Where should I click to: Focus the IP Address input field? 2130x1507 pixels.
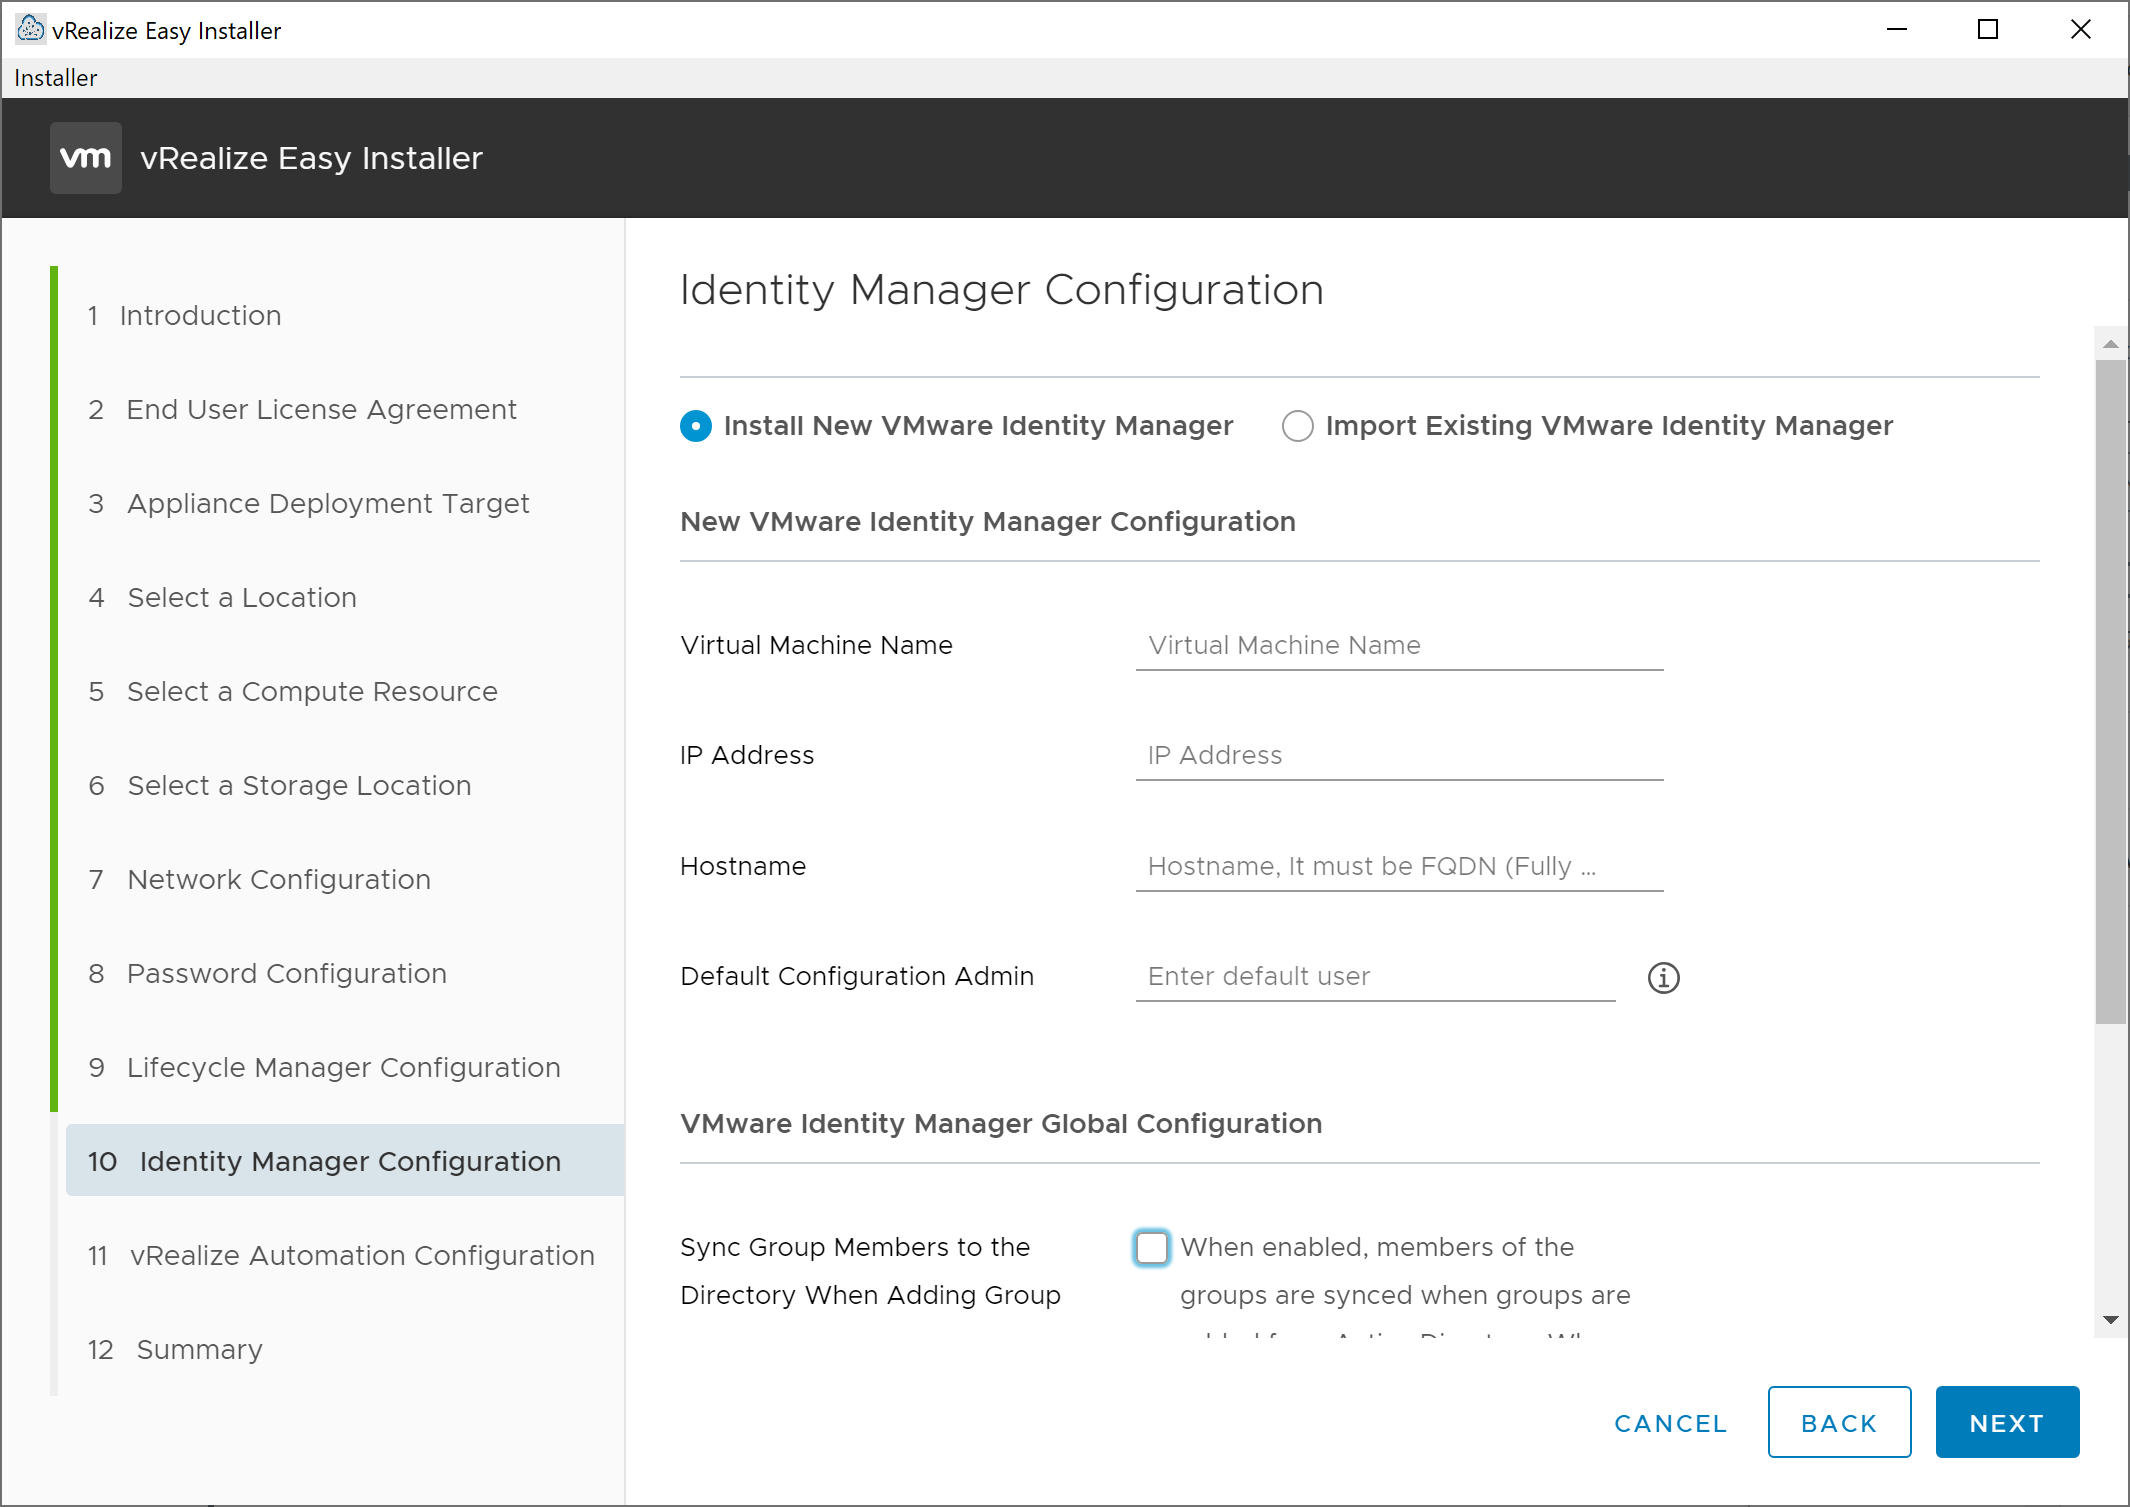(1398, 756)
